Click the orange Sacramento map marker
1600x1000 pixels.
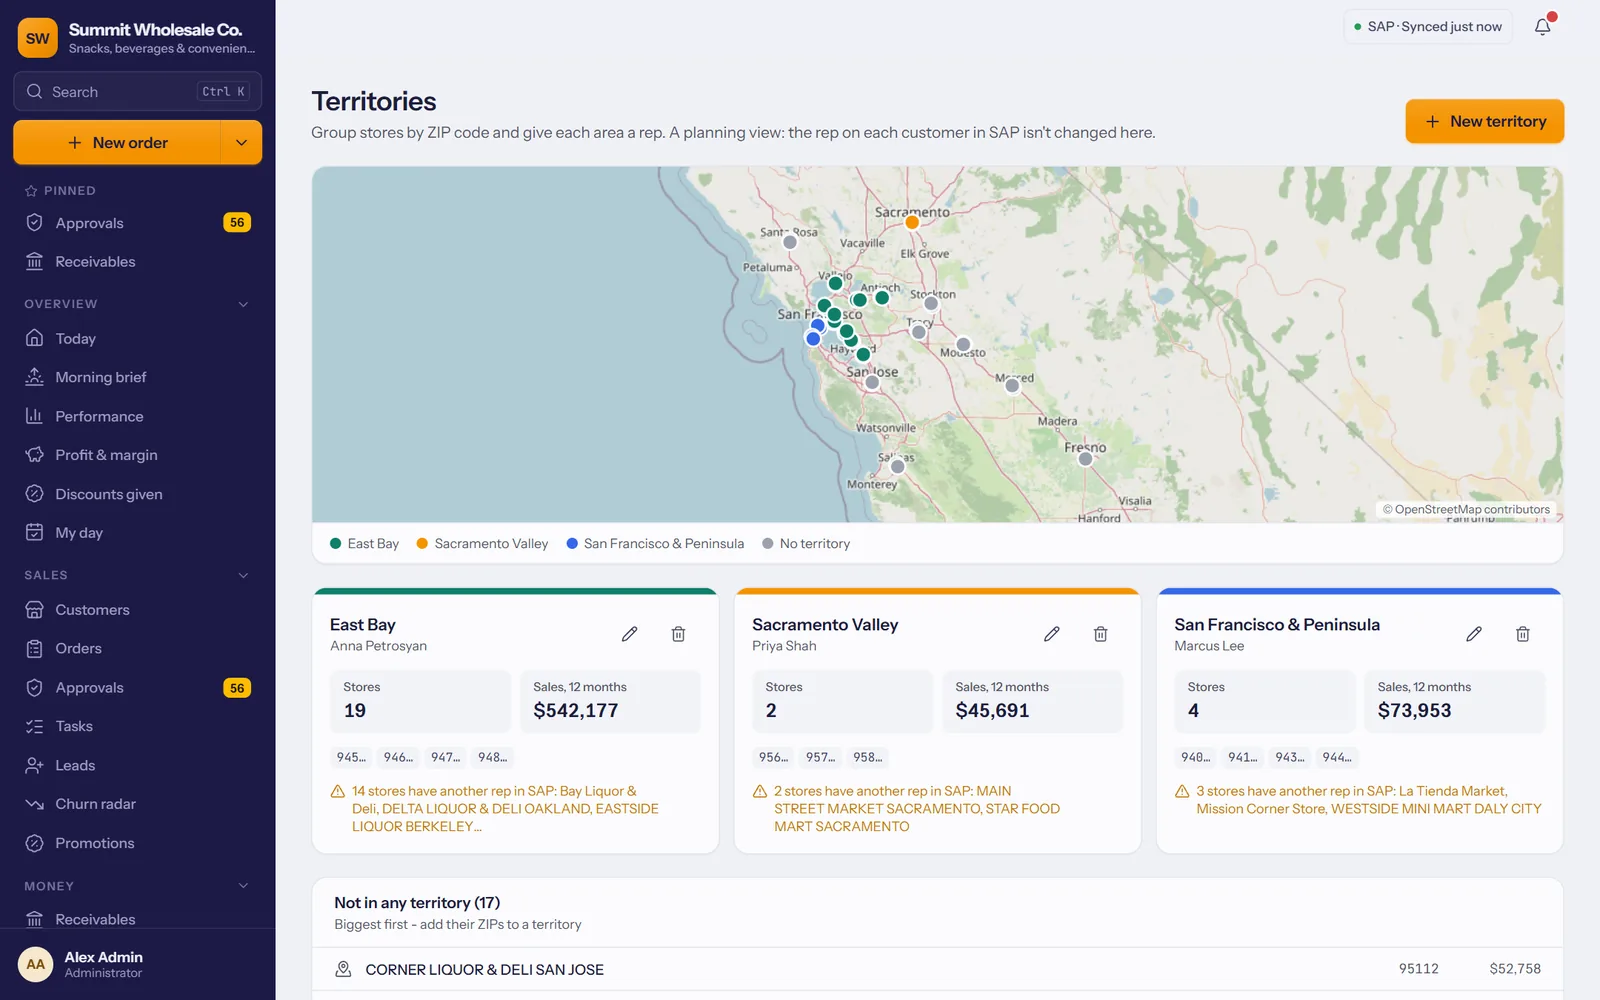click(912, 222)
